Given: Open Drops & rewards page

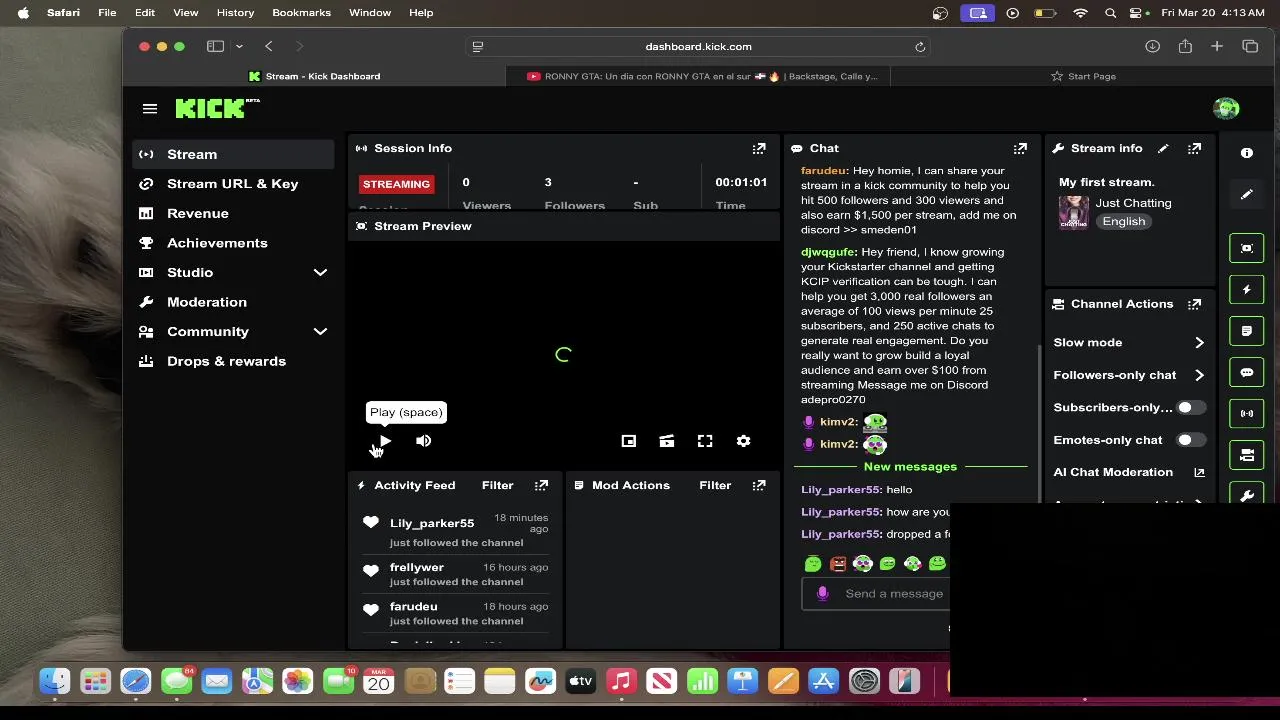Looking at the screenshot, I should click(x=233, y=361).
